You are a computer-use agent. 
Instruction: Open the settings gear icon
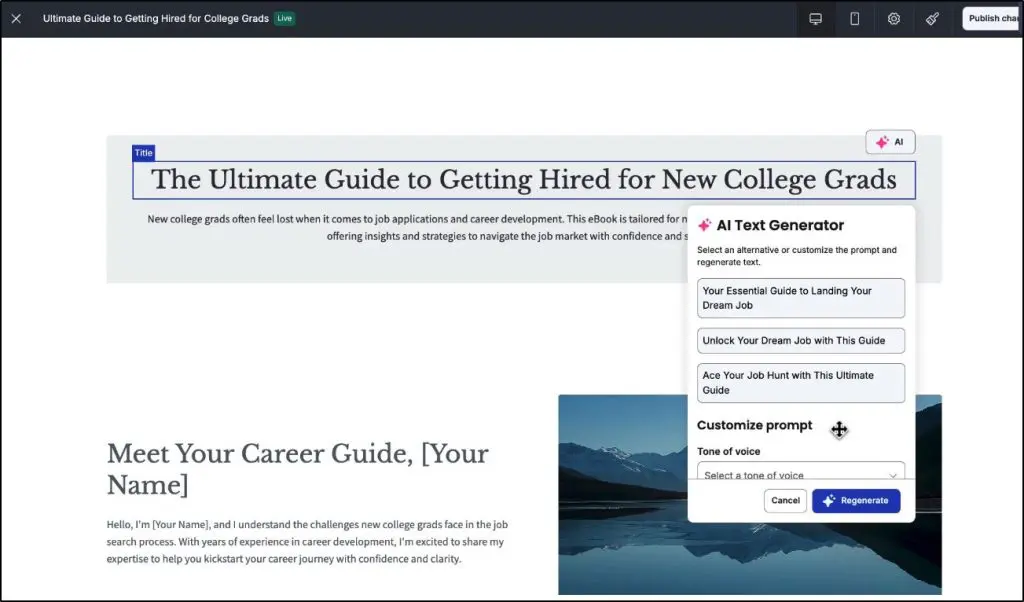tap(893, 18)
